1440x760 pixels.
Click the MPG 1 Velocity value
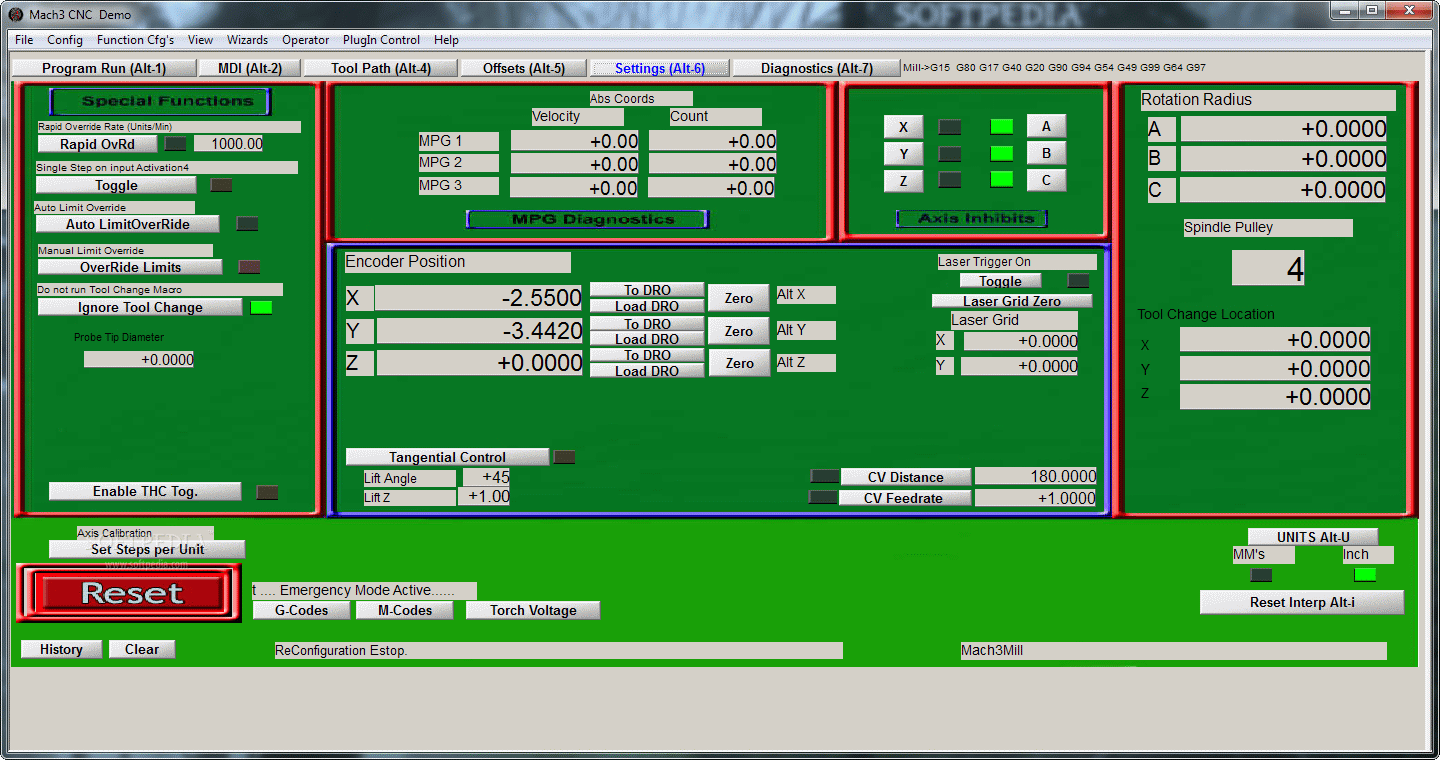tap(575, 141)
